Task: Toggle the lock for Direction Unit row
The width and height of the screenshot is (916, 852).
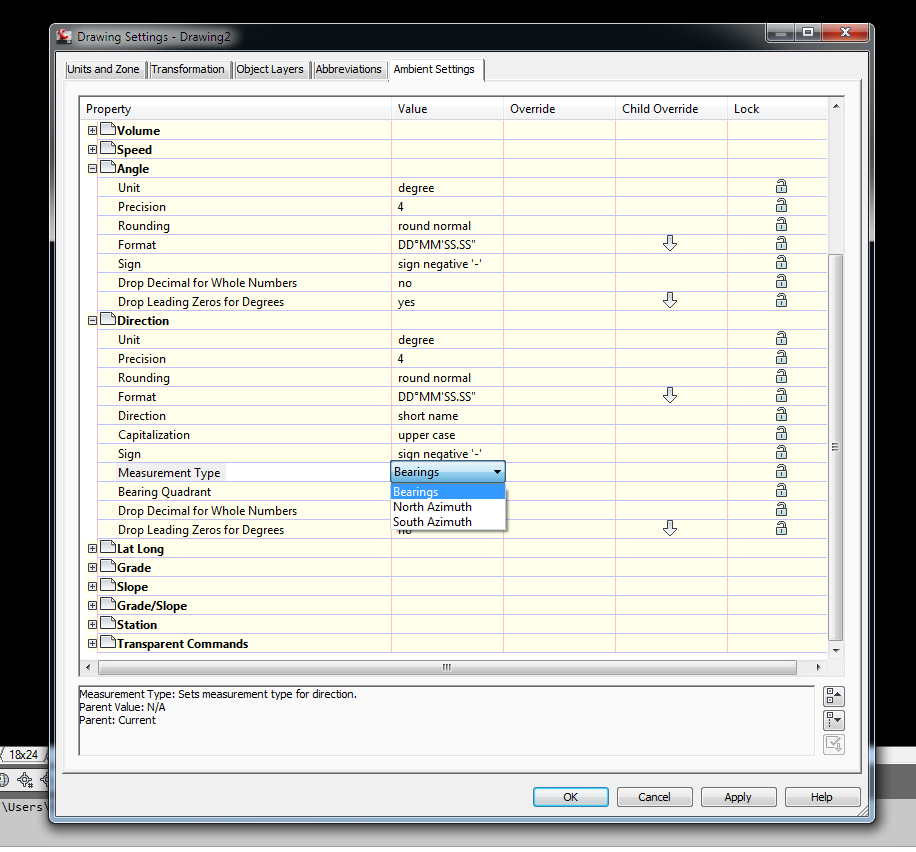Action: pos(781,339)
